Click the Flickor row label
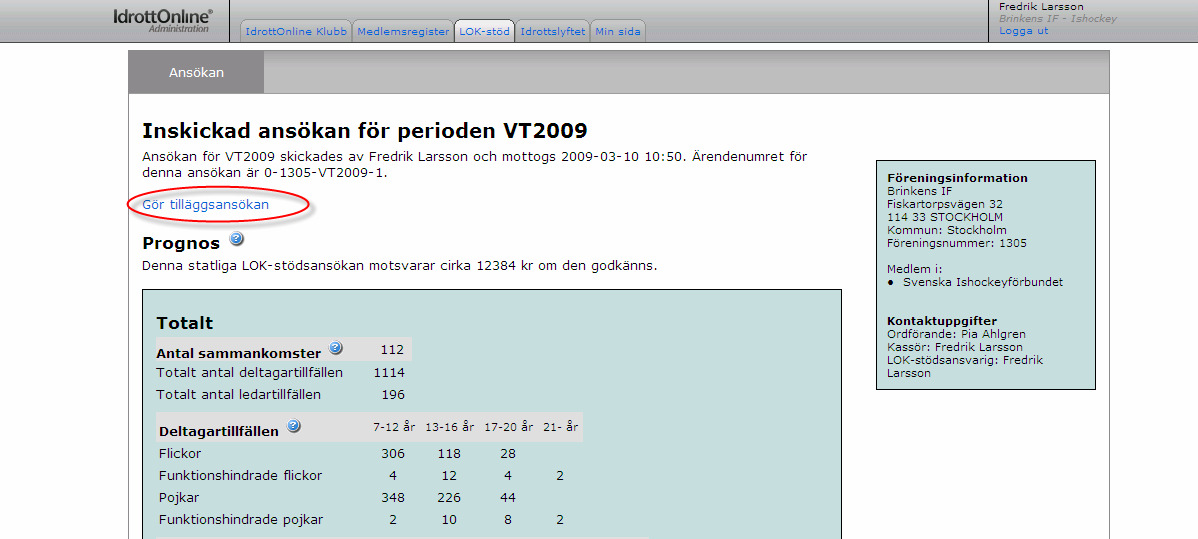Viewport: 1198px width, 539px height. point(180,453)
